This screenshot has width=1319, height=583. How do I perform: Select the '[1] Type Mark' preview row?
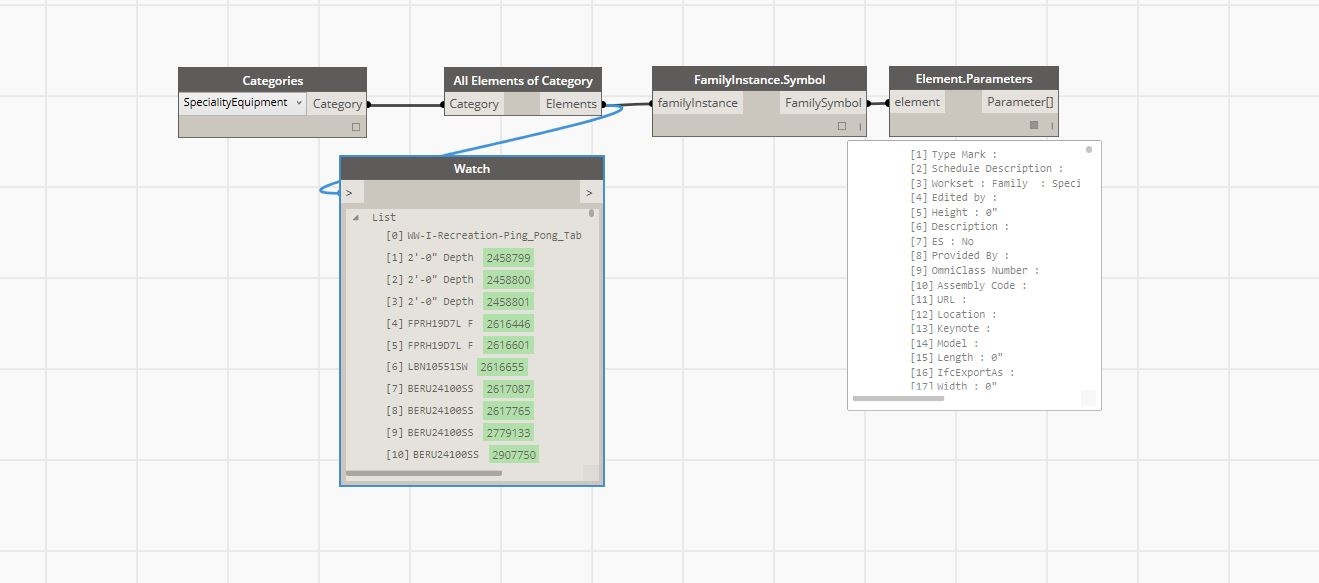pos(954,155)
